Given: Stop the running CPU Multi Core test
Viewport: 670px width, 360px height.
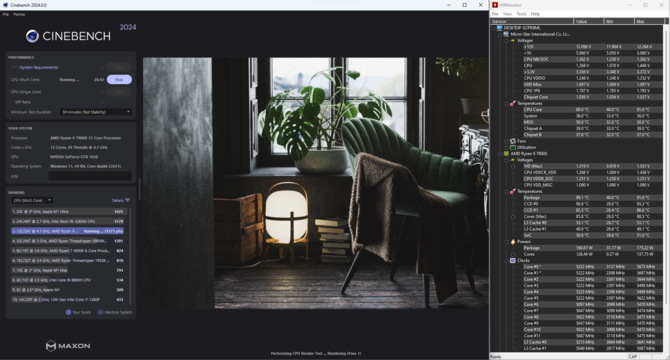Looking at the screenshot, I should pos(119,79).
